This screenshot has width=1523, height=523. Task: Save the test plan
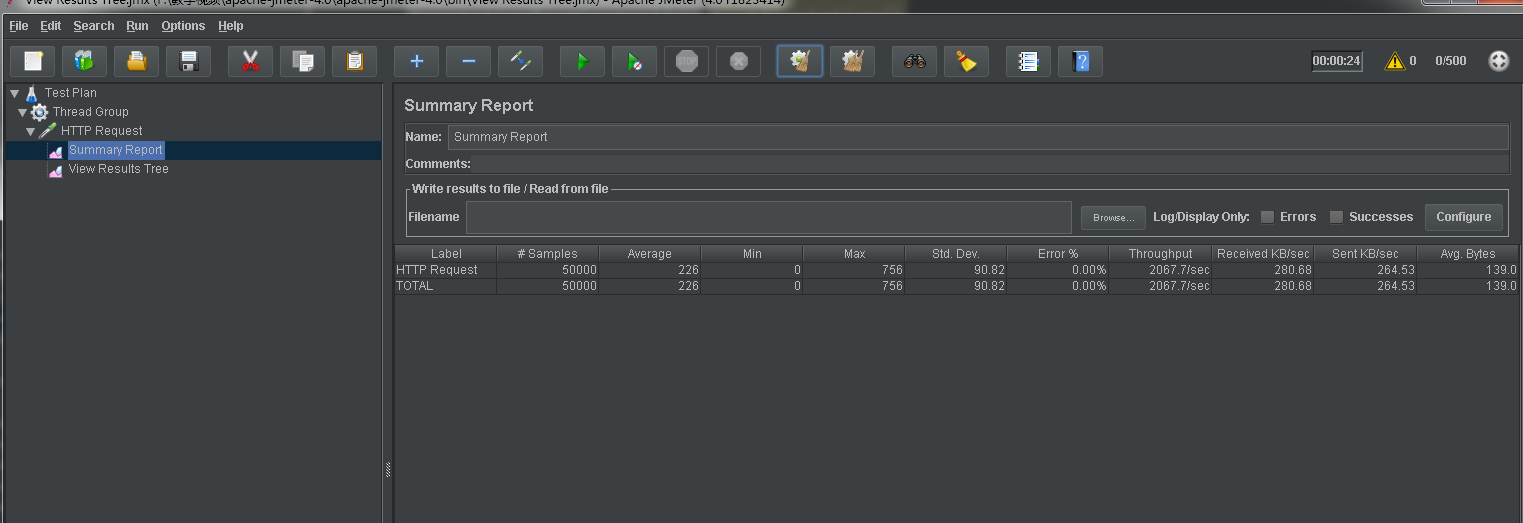pos(188,62)
